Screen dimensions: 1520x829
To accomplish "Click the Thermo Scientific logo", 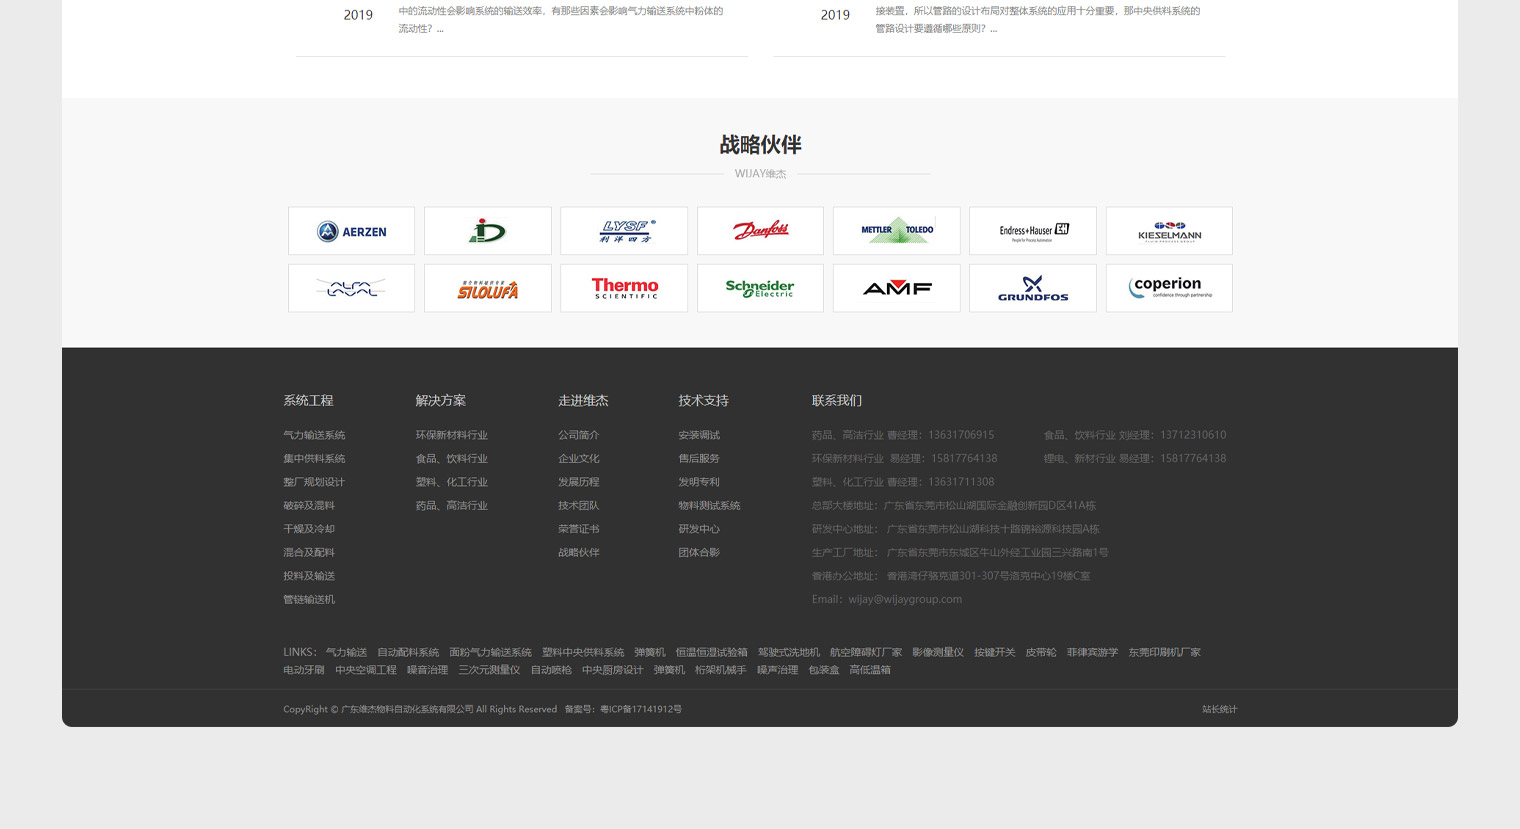I will tap(624, 288).
